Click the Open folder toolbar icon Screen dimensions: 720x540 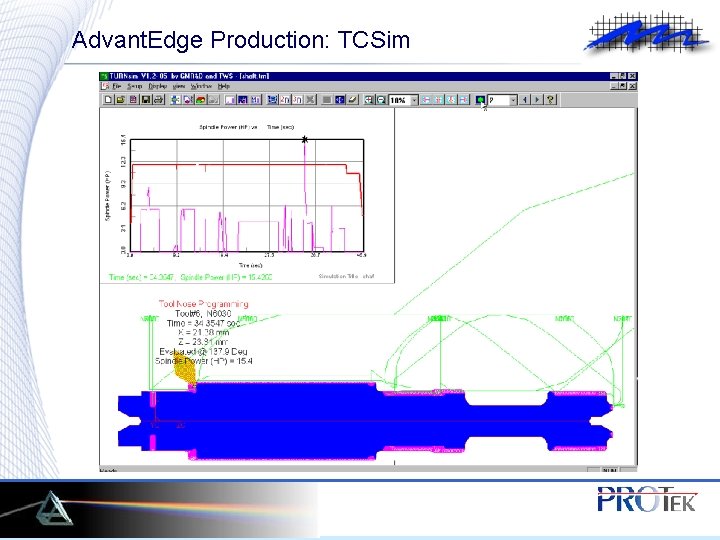pos(121,100)
